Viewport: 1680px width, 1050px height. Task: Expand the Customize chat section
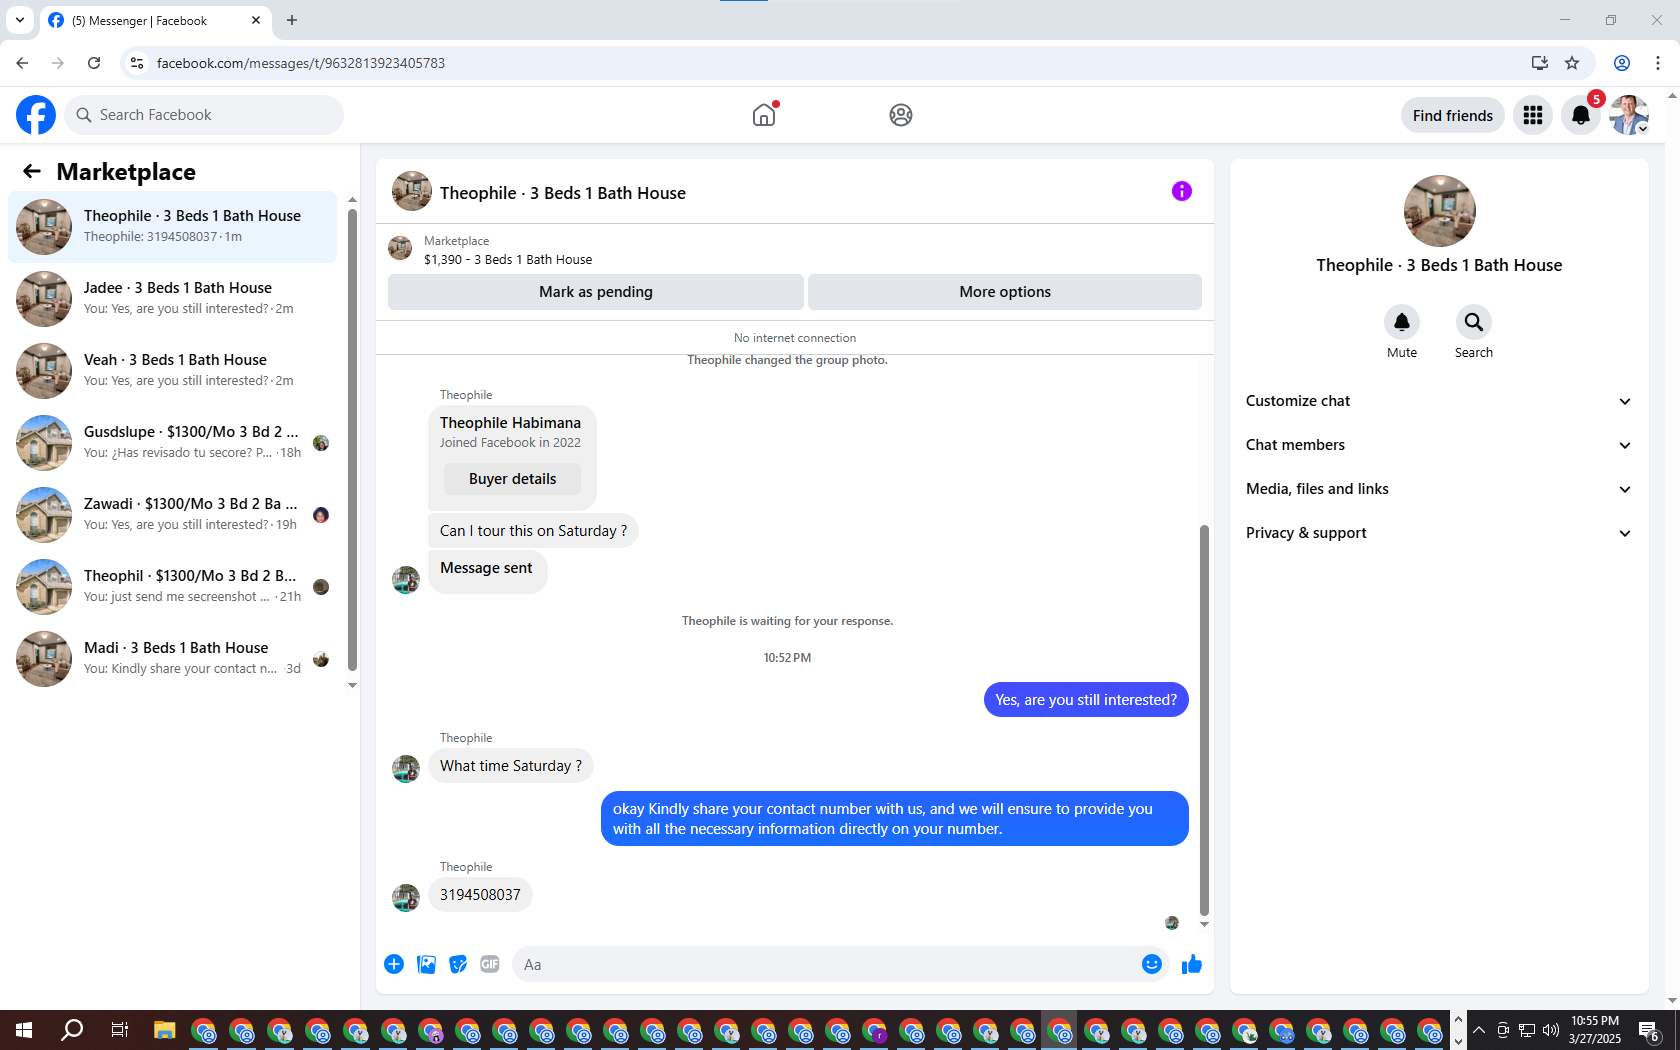[x=1439, y=401]
